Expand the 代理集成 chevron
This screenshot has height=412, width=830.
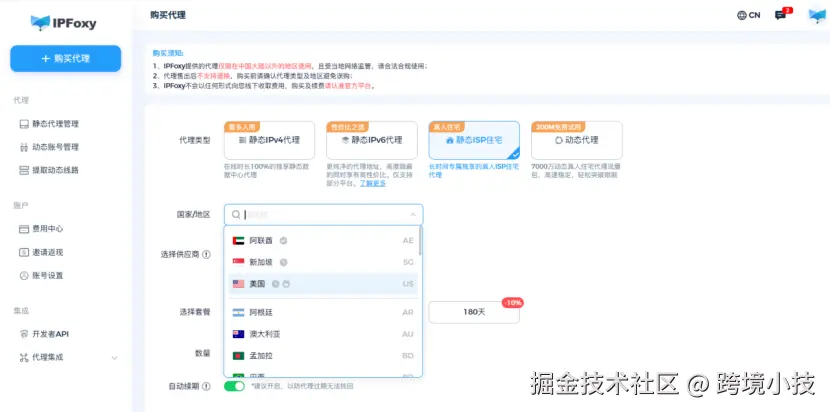pos(114,358)
